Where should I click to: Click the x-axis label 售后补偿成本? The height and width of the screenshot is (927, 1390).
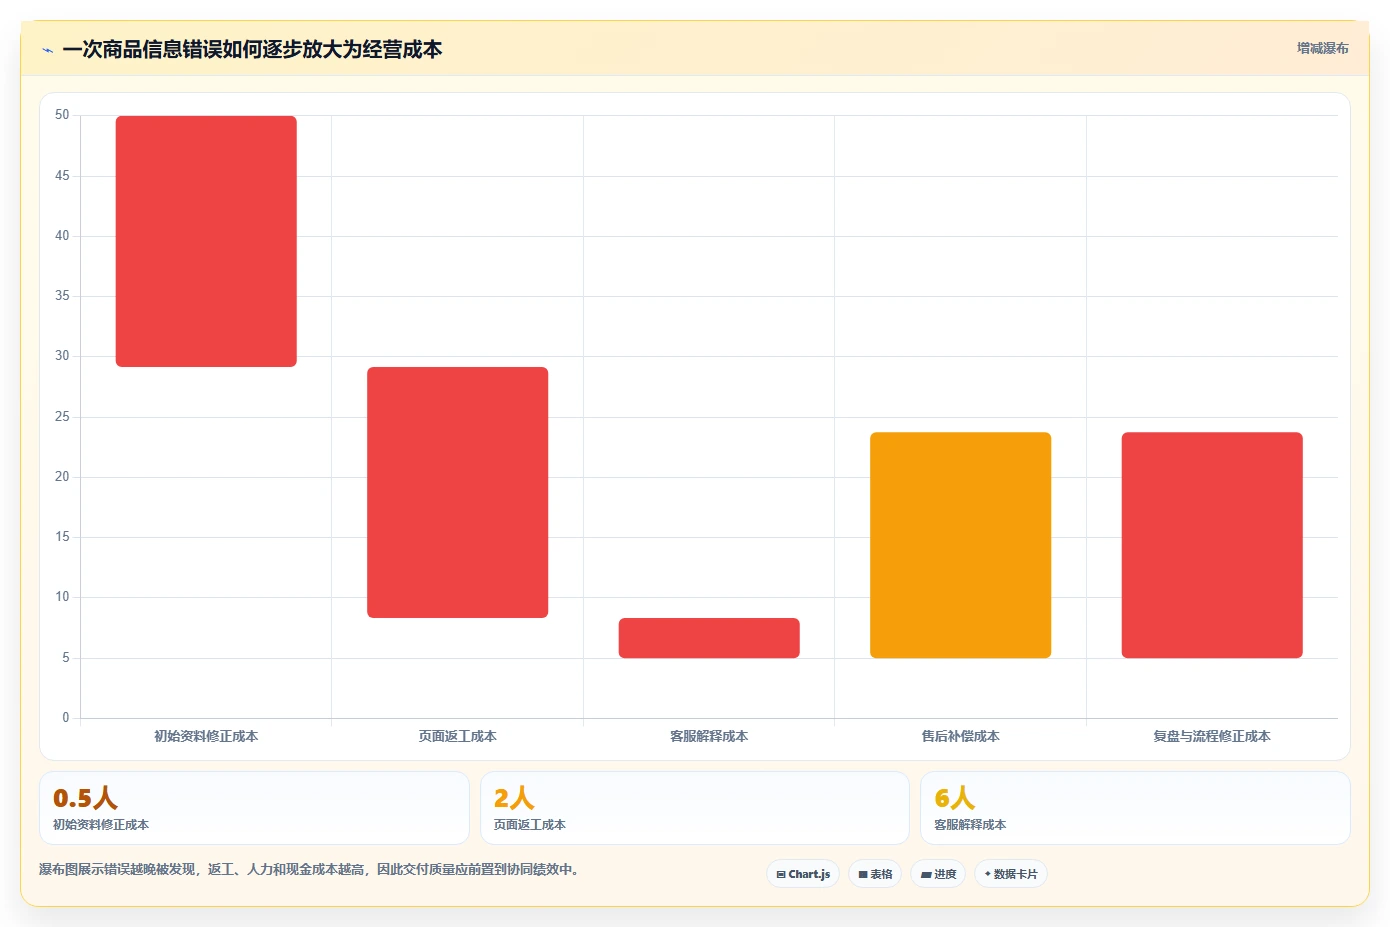point(960,736)
